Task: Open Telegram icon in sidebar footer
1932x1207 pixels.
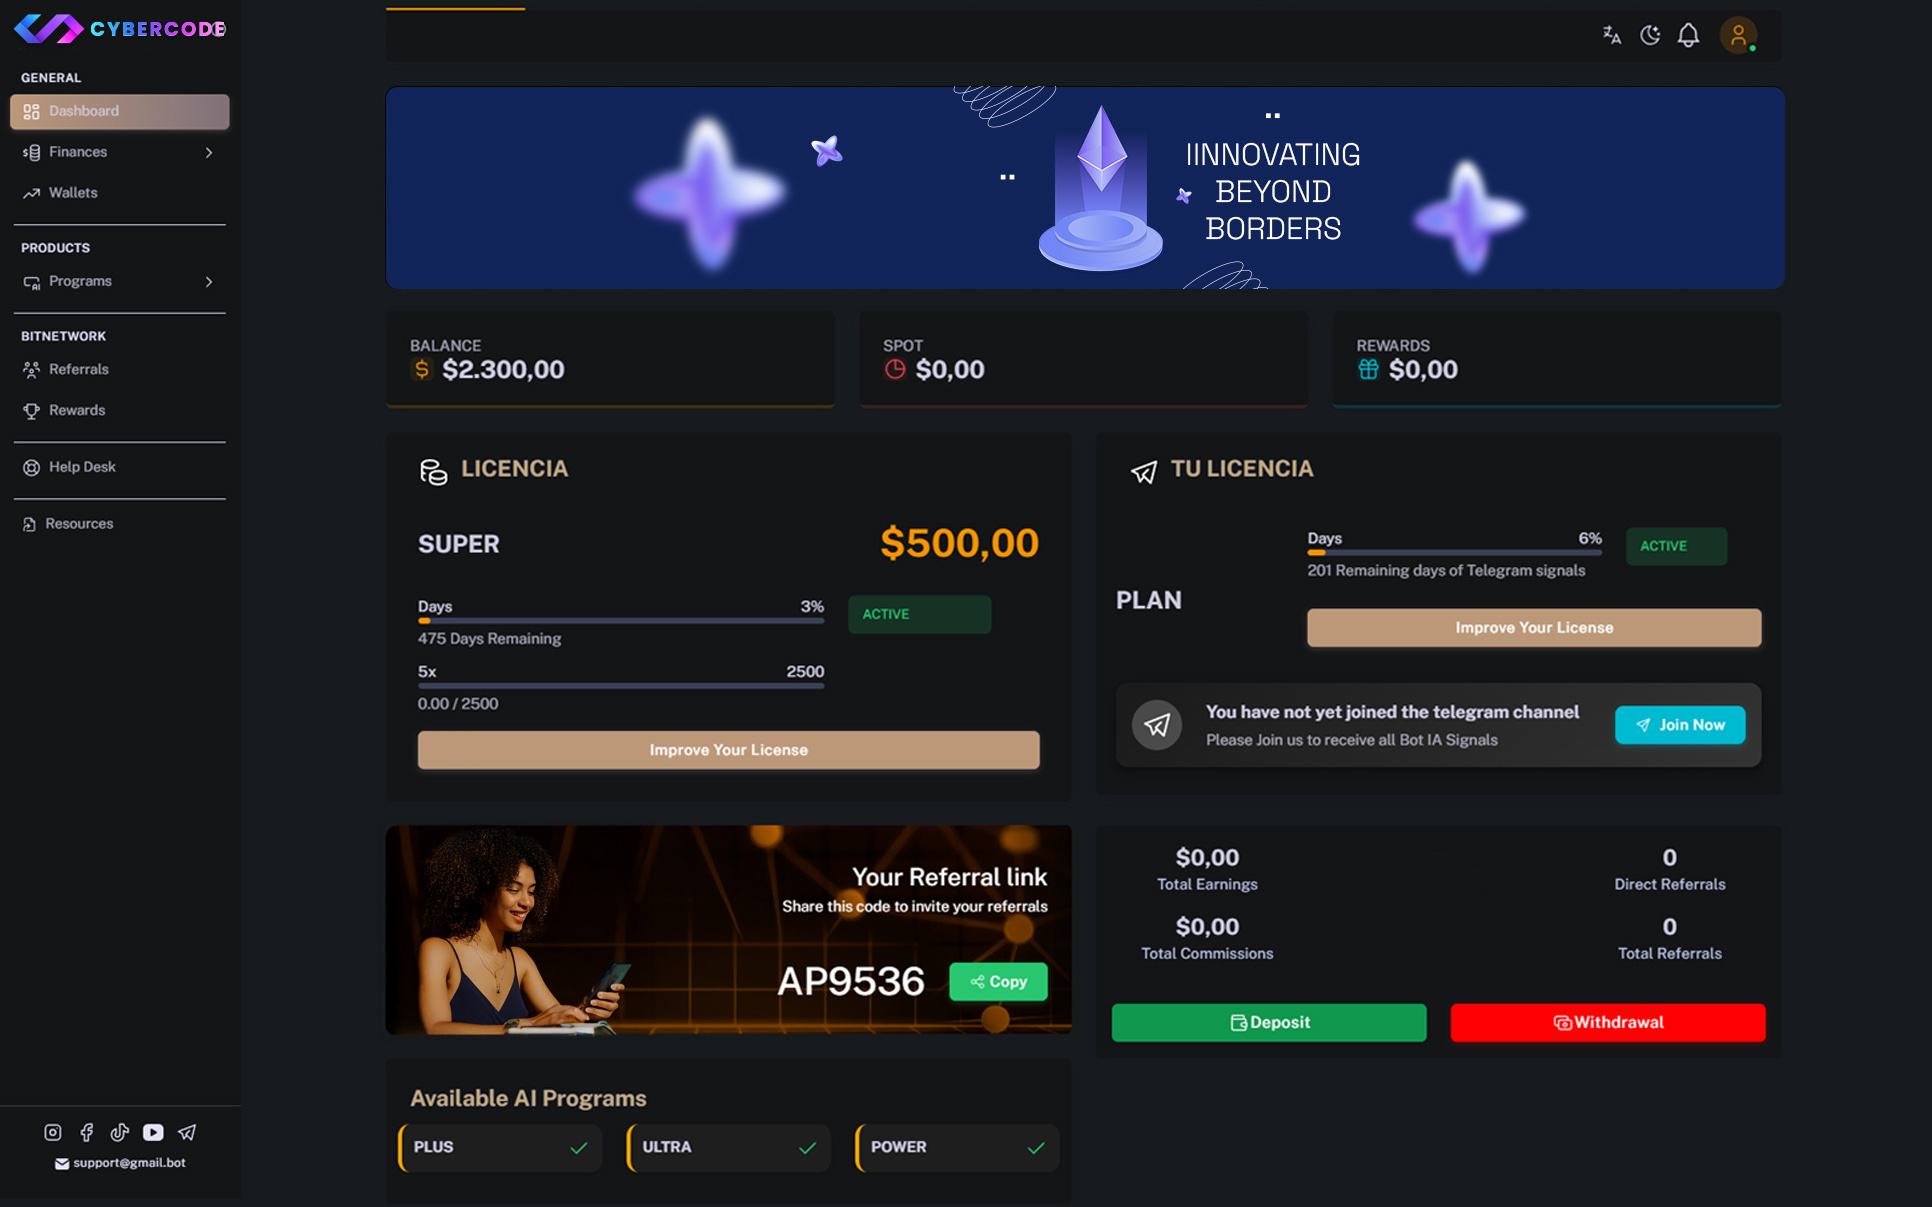Action: (187, 1132)
